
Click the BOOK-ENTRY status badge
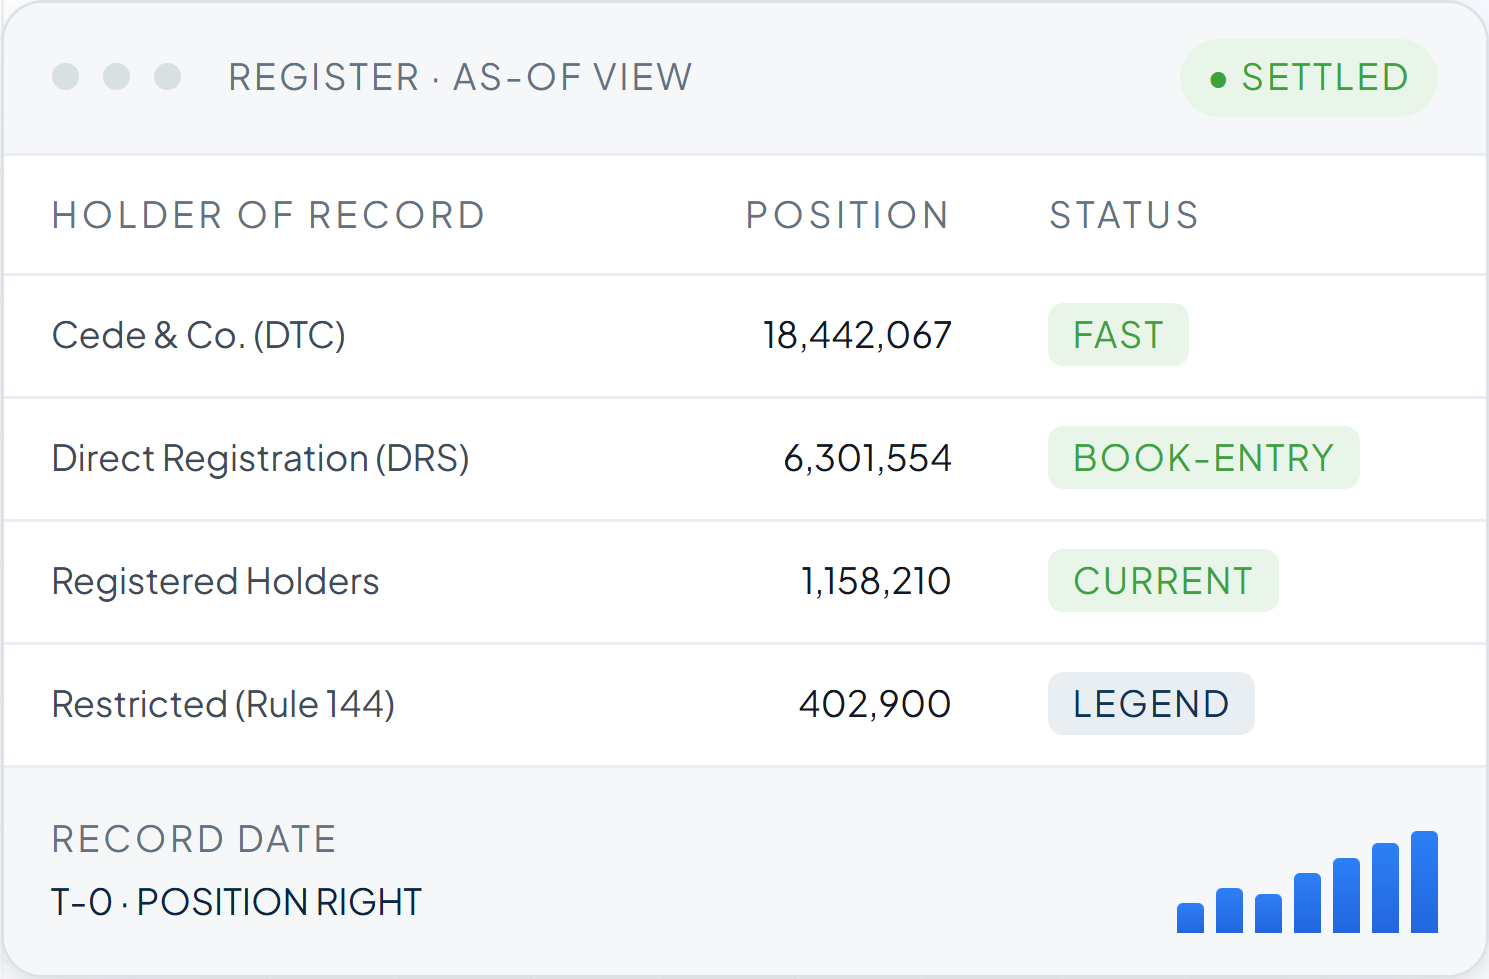click(x=1204, y=458)
